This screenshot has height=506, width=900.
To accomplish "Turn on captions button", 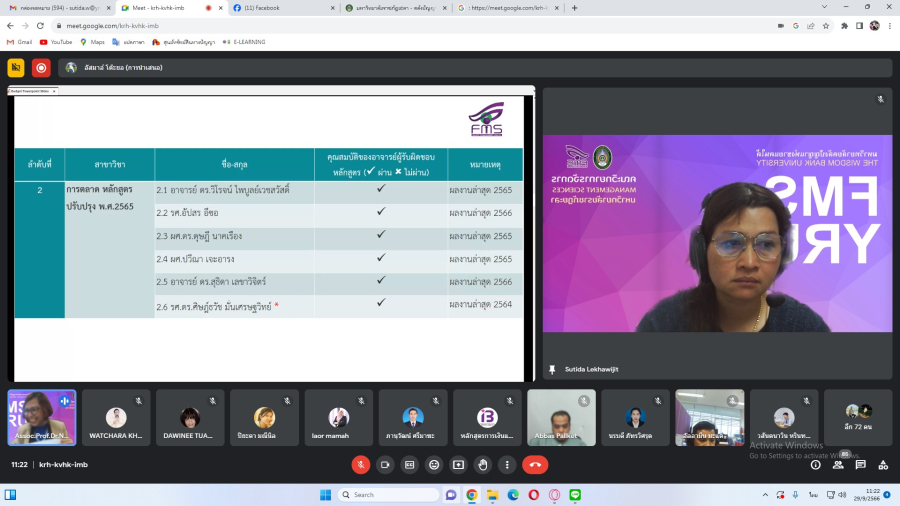I will (x=410, y=465).
